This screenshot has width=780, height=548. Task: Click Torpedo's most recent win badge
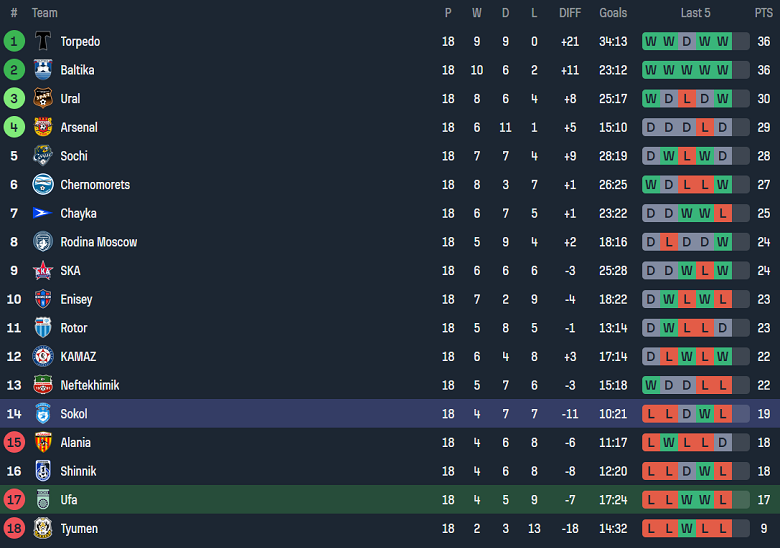coord(722,41)
